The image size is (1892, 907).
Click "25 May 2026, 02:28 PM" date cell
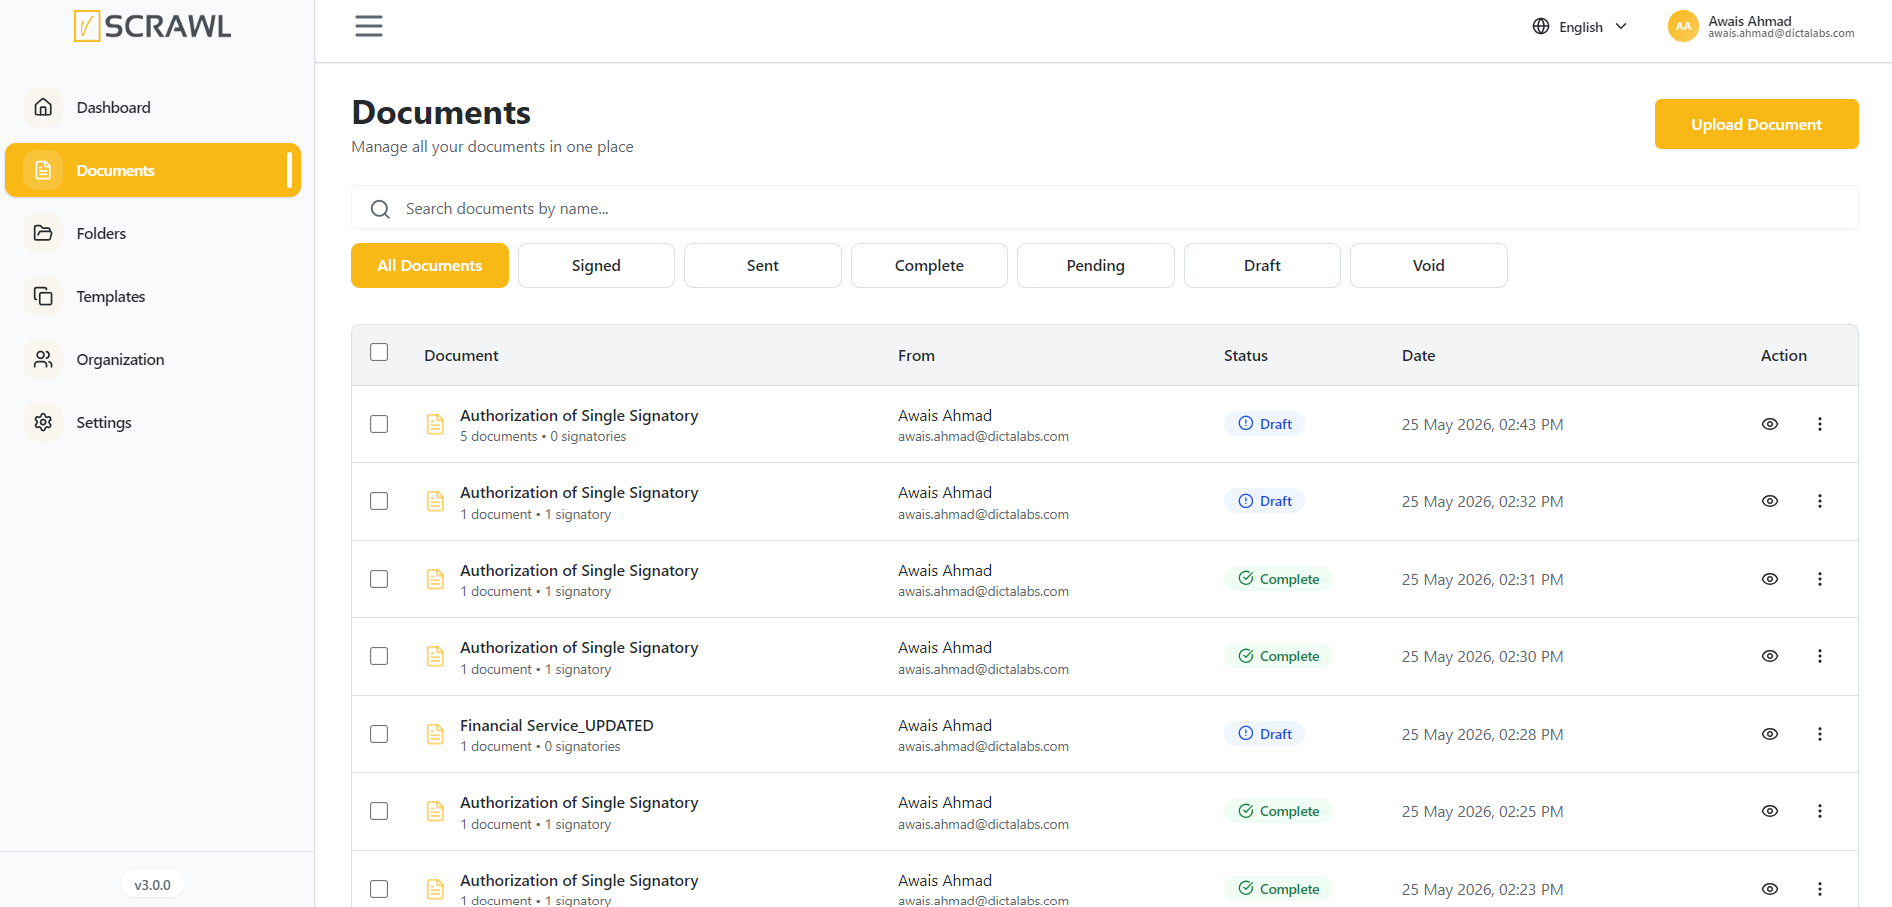click(1482, 734)
